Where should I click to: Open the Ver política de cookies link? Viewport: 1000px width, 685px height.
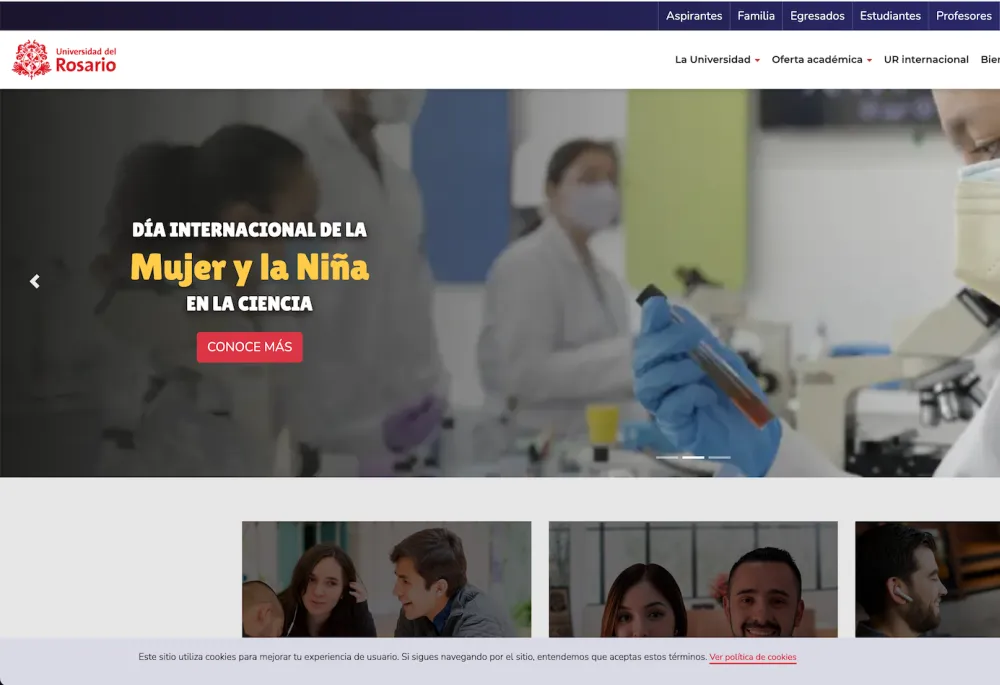point(753,658)
